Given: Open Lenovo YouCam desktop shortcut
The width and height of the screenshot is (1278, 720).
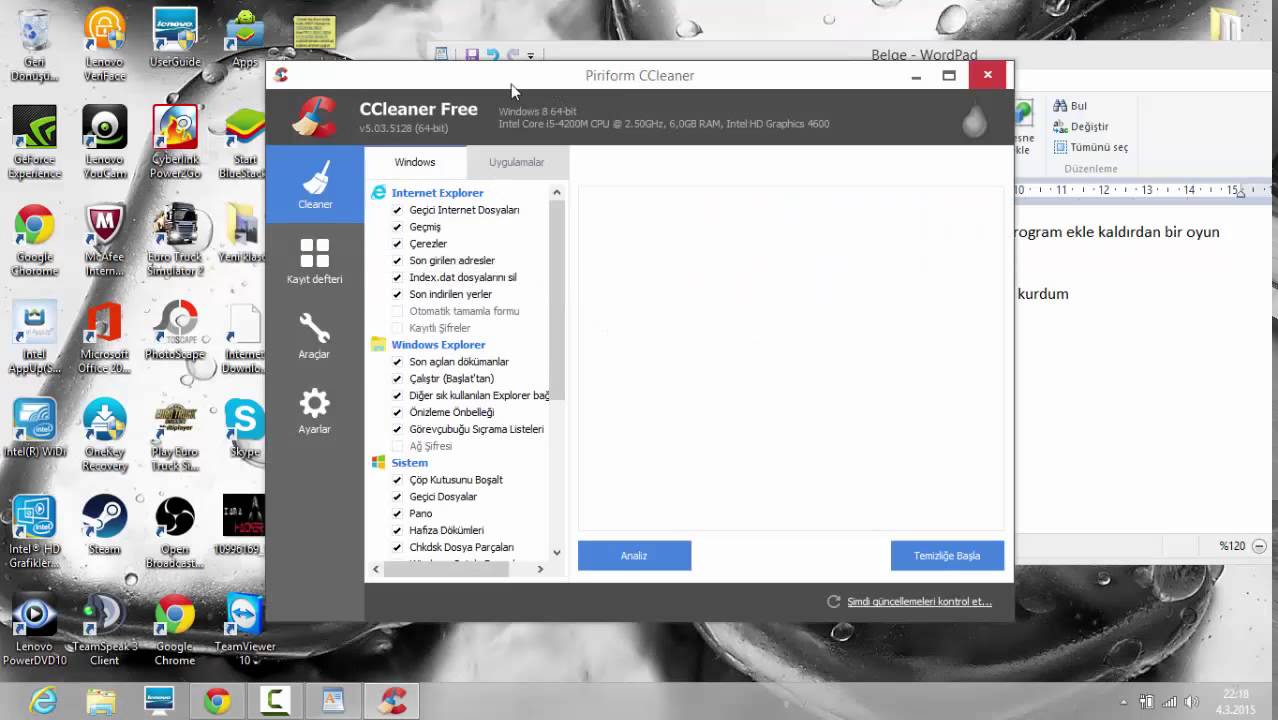Looking at the screenshot, I should coord(105,142).
